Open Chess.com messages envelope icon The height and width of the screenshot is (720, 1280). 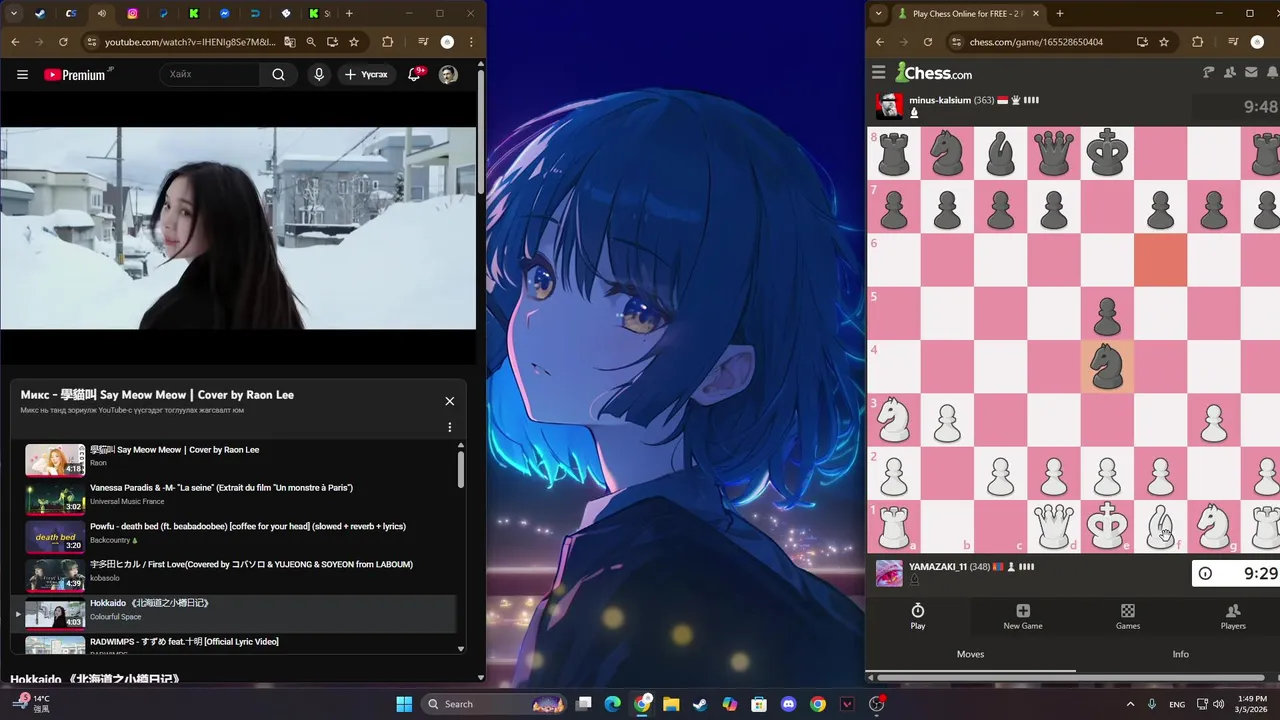[1251, 72]
